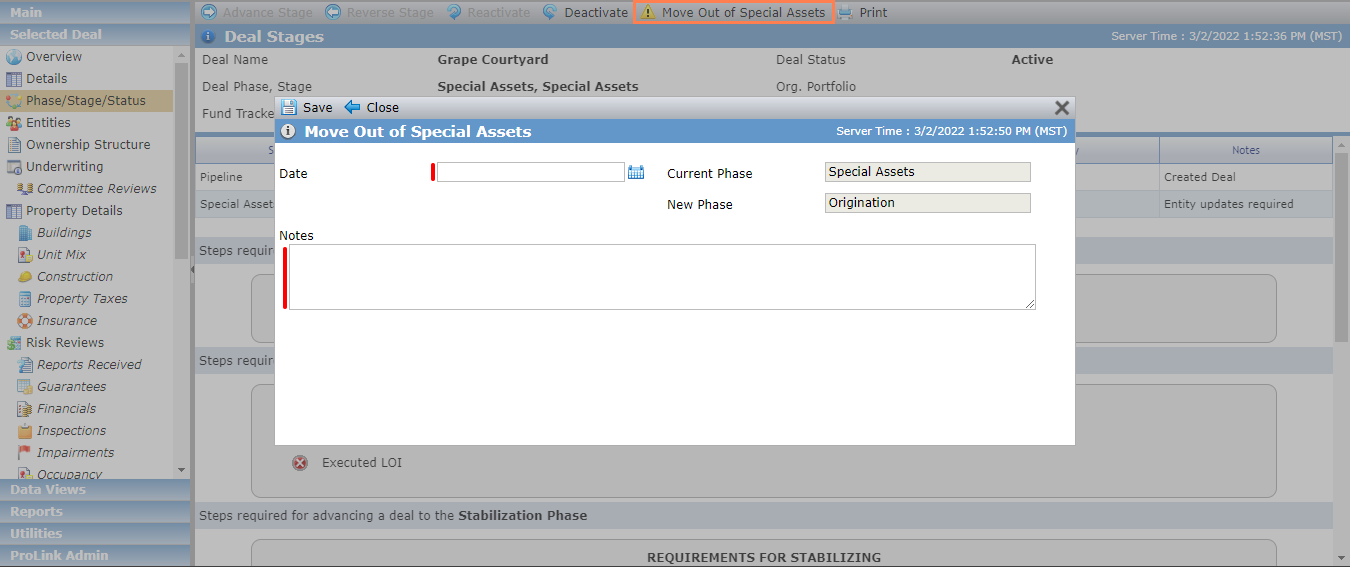Open the calendar date picker icon

(x=635, y=173)
